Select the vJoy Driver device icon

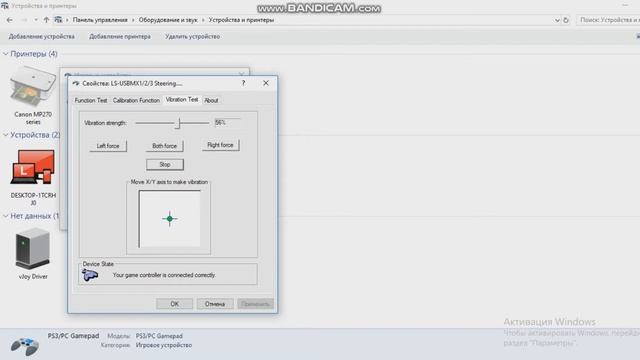pos(33,249)
